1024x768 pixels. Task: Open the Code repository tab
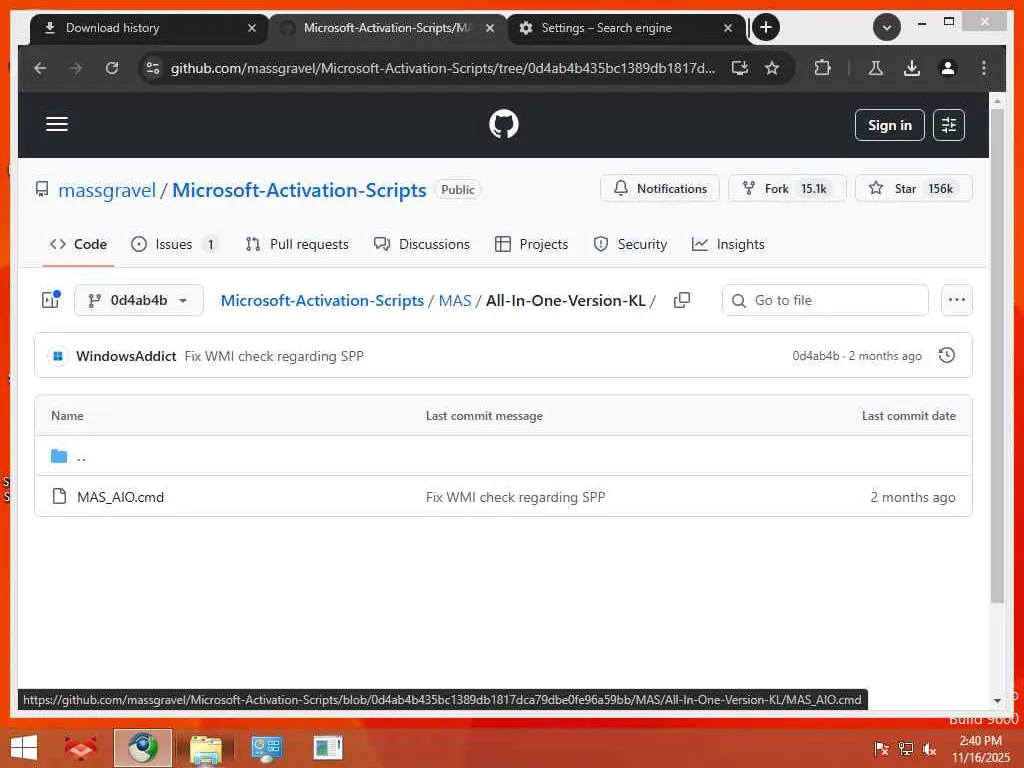[78, 244]
